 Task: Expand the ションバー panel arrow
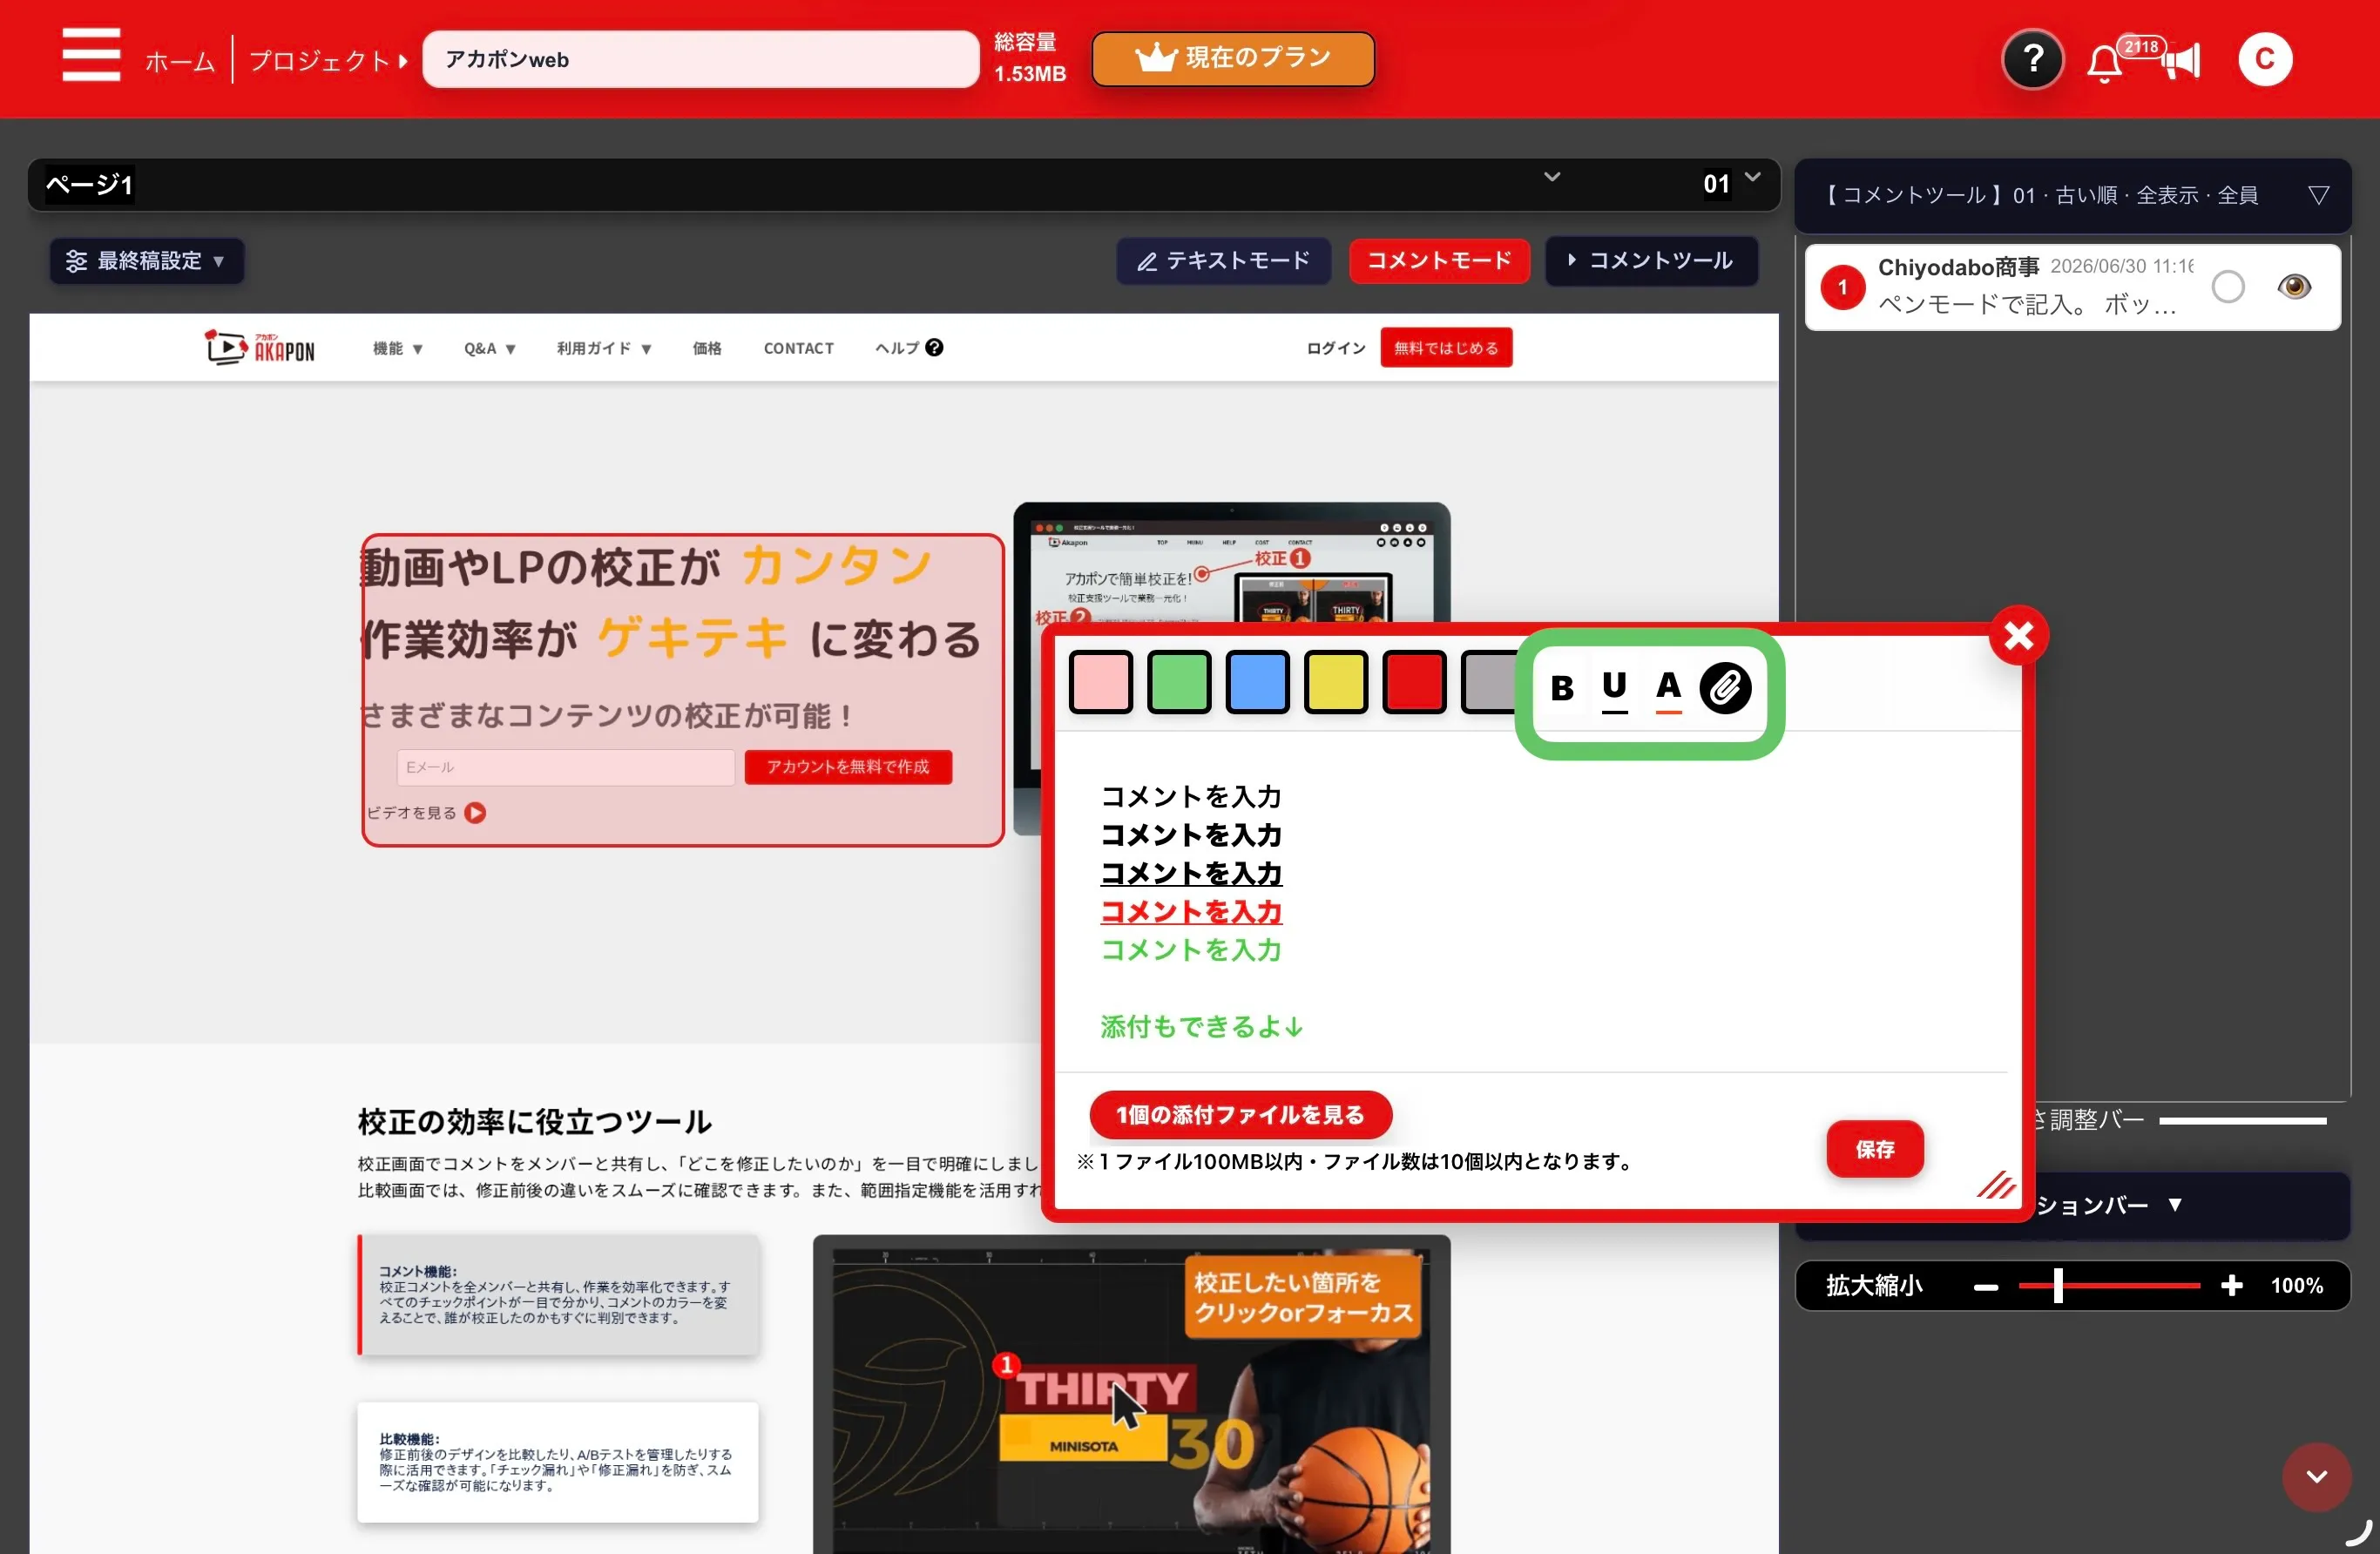tap(2174, 1205)
